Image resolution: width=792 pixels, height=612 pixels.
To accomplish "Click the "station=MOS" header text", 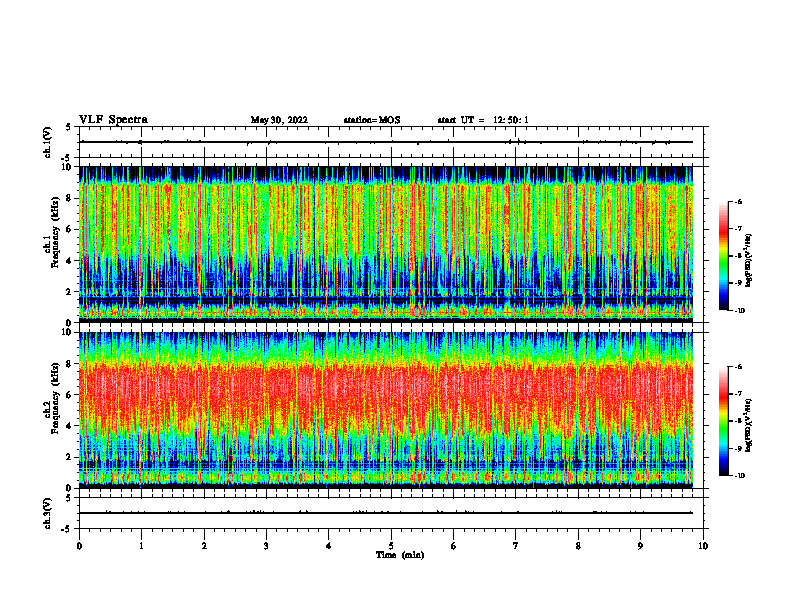I will pyautogui.click(x=372, y=120).
